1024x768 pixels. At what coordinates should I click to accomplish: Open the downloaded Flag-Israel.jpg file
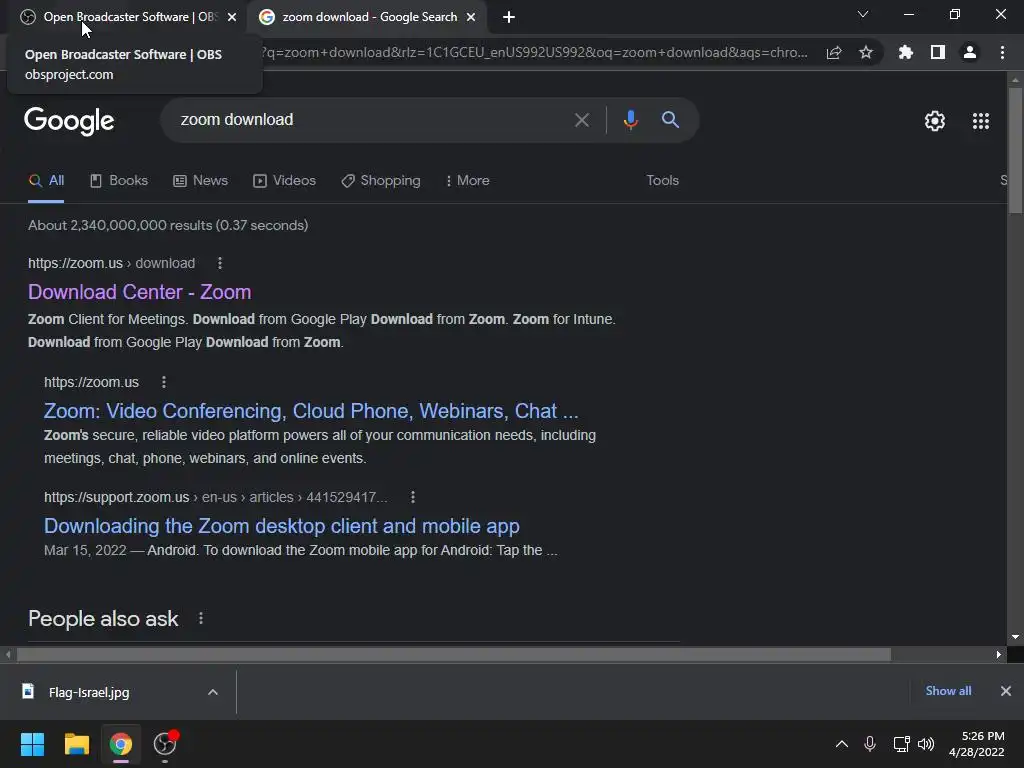(89, 692)
